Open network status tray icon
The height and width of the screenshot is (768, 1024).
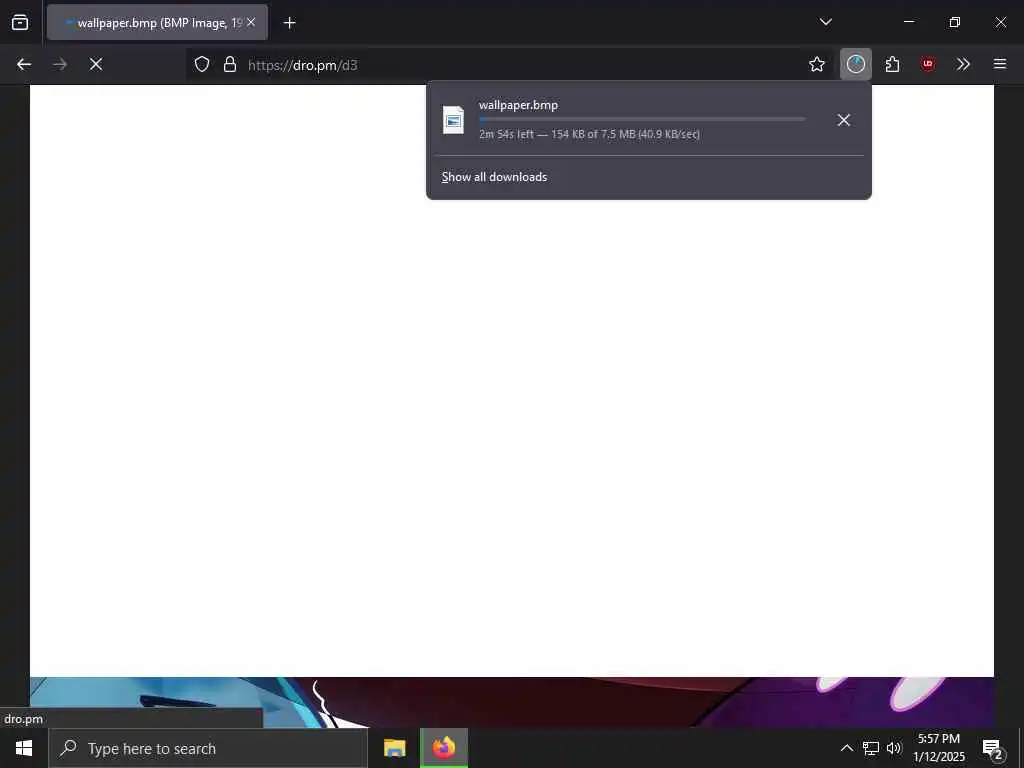point(871,748)
